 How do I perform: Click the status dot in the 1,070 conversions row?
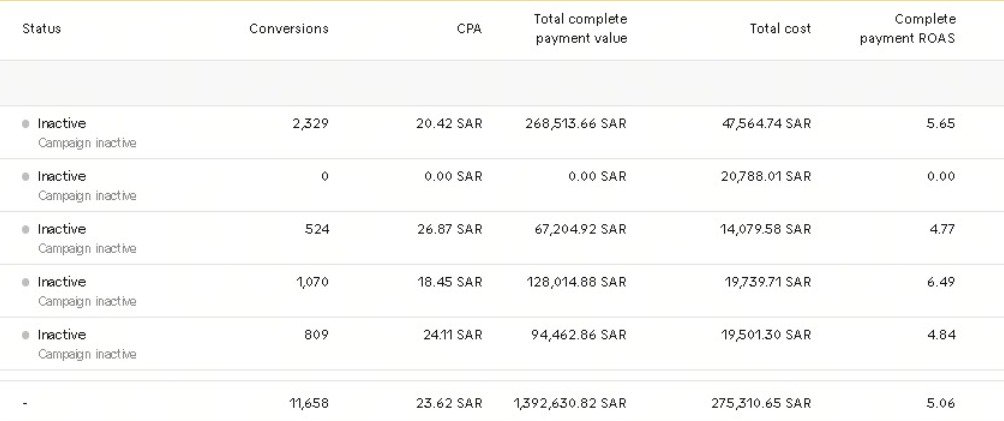pos(26,283)
